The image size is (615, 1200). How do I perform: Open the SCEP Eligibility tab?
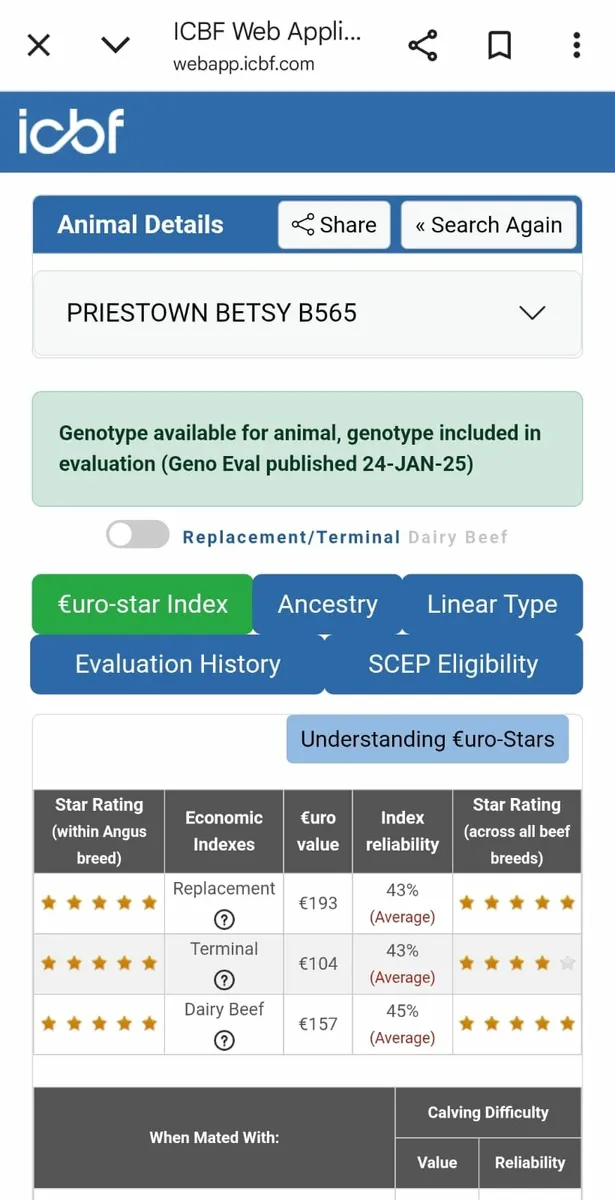click(x=453, y=664)
